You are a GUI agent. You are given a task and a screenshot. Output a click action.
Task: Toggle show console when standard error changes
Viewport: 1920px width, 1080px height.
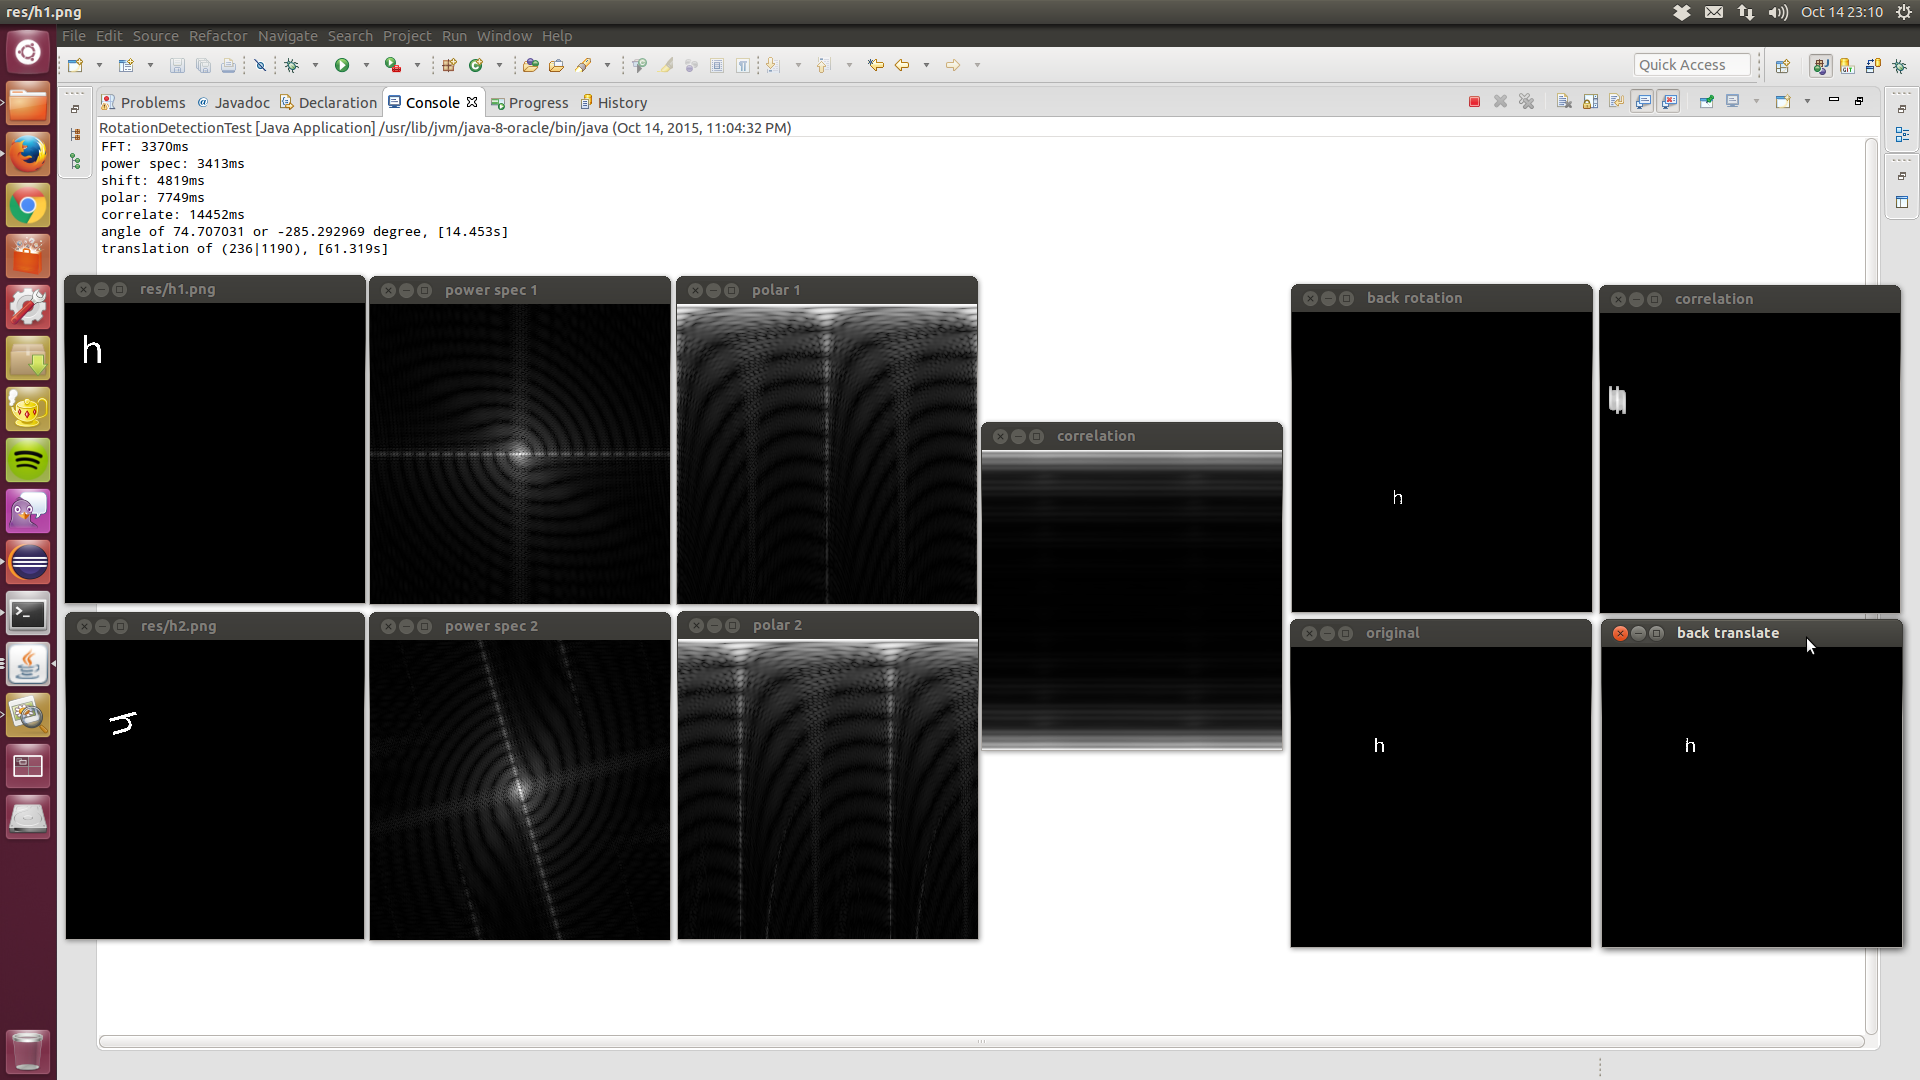point(1669,102)
